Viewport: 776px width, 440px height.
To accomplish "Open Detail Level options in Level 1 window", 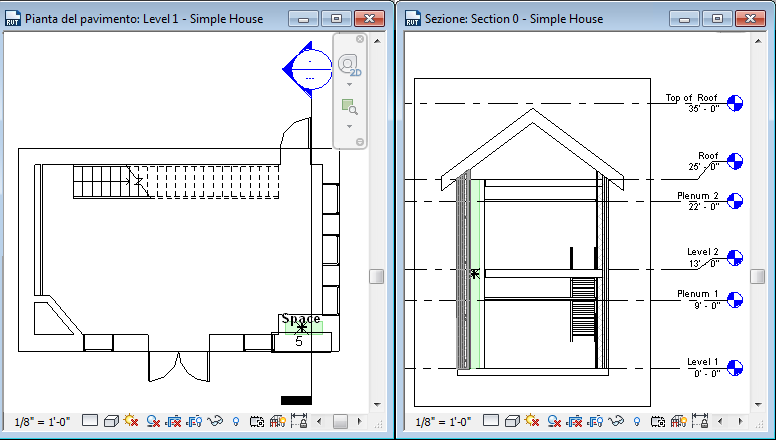I will click(x=90, y=421).
